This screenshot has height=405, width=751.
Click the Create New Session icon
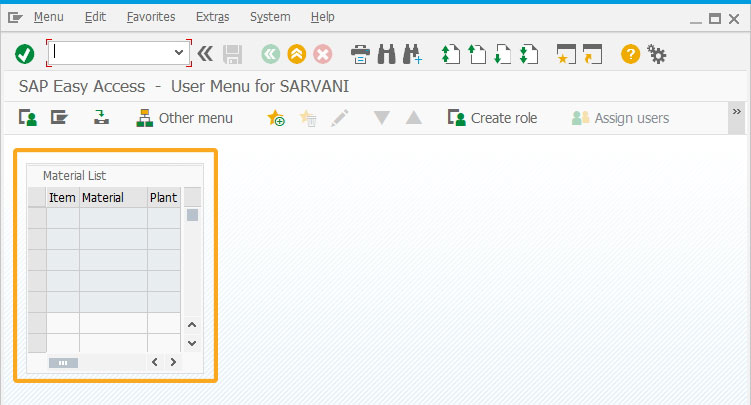point(566,54)
